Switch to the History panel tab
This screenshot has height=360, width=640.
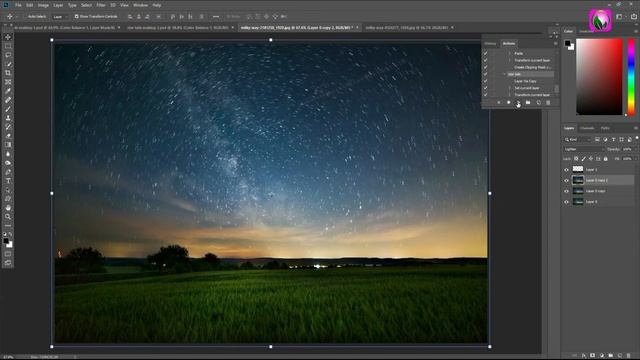[x=491, y=44]
